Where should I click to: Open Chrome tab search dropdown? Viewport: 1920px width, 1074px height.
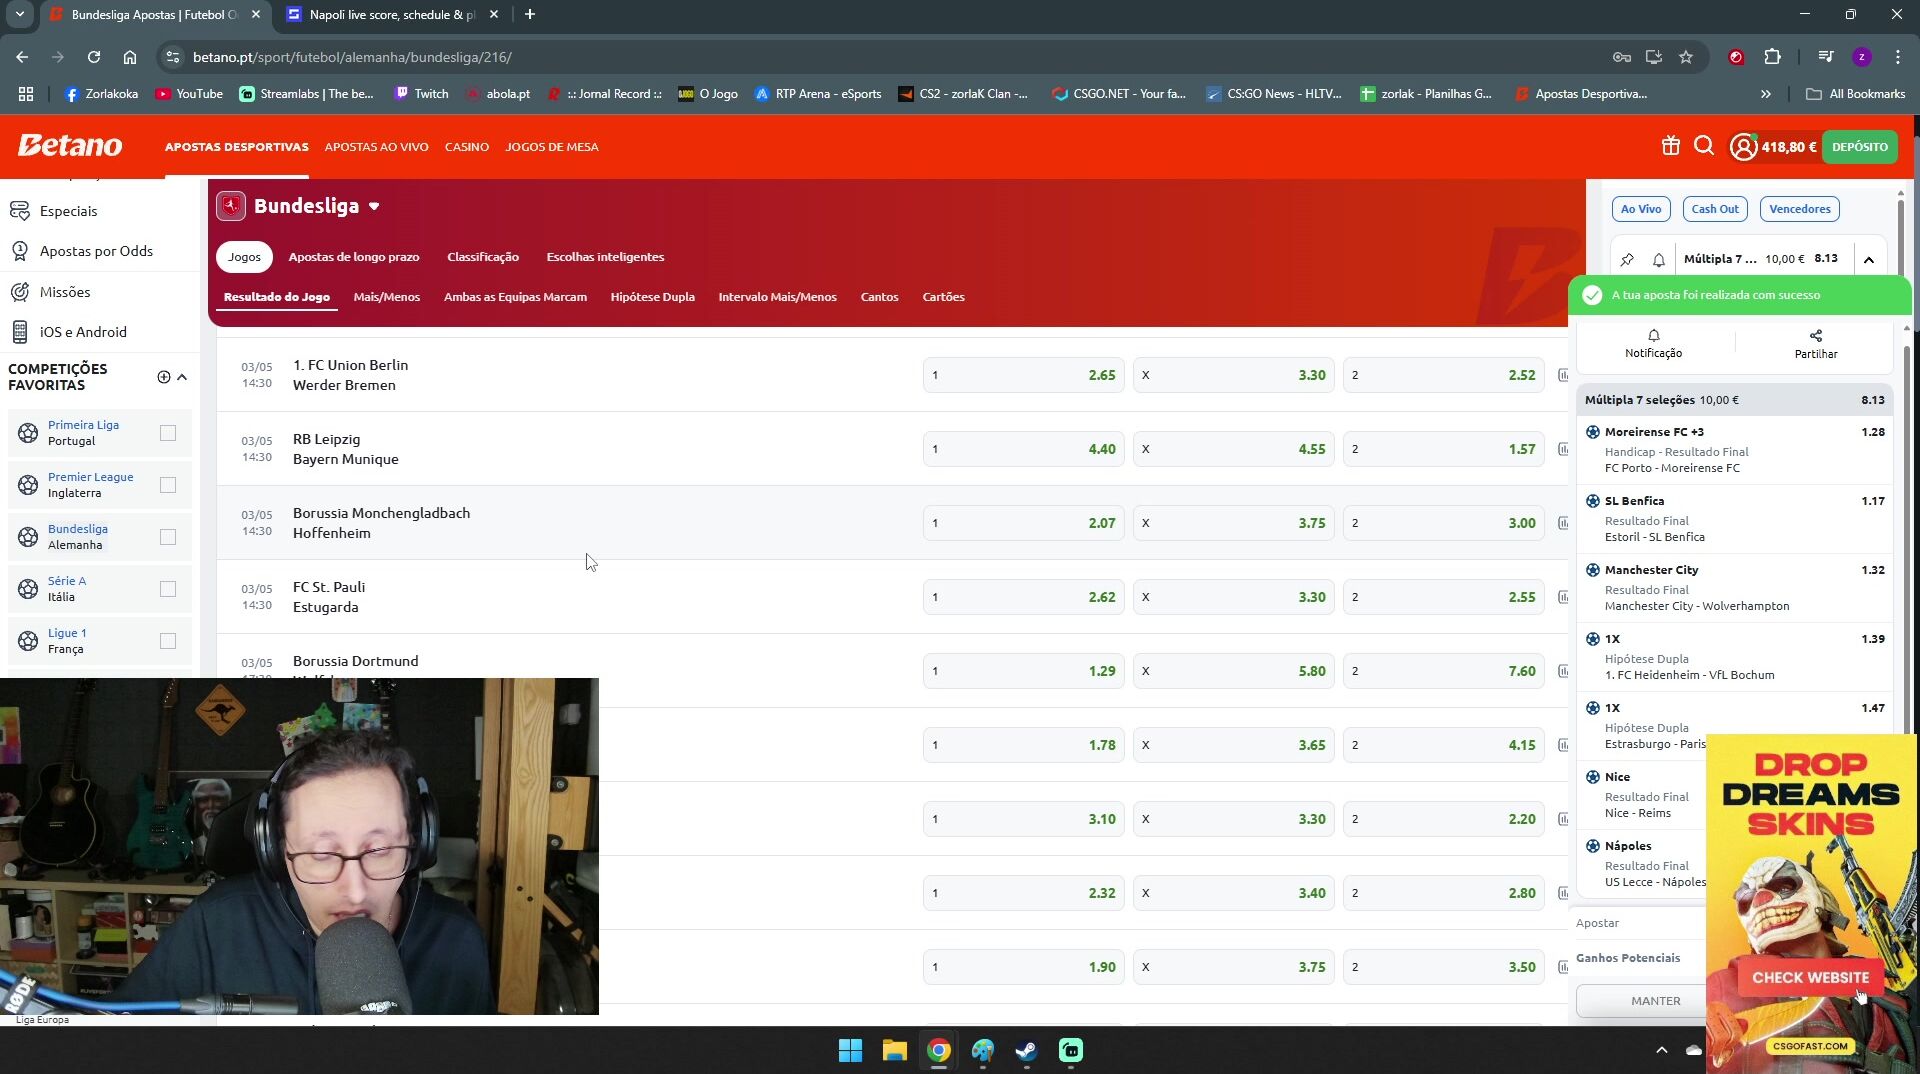coord(19,14)
